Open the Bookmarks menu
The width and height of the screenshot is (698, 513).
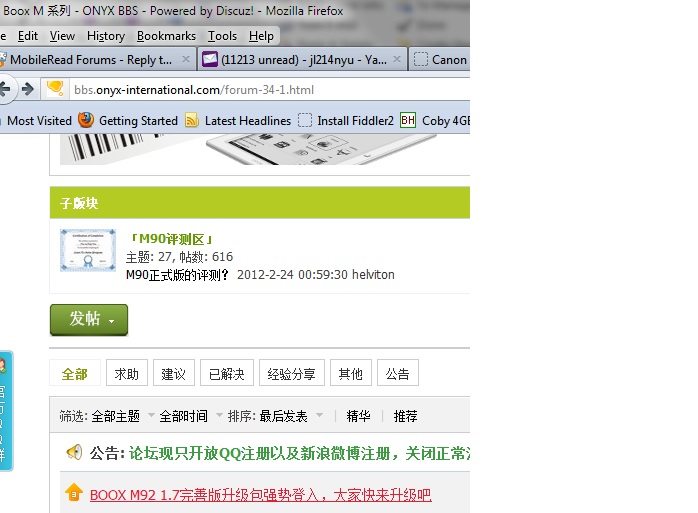(166, 36)
